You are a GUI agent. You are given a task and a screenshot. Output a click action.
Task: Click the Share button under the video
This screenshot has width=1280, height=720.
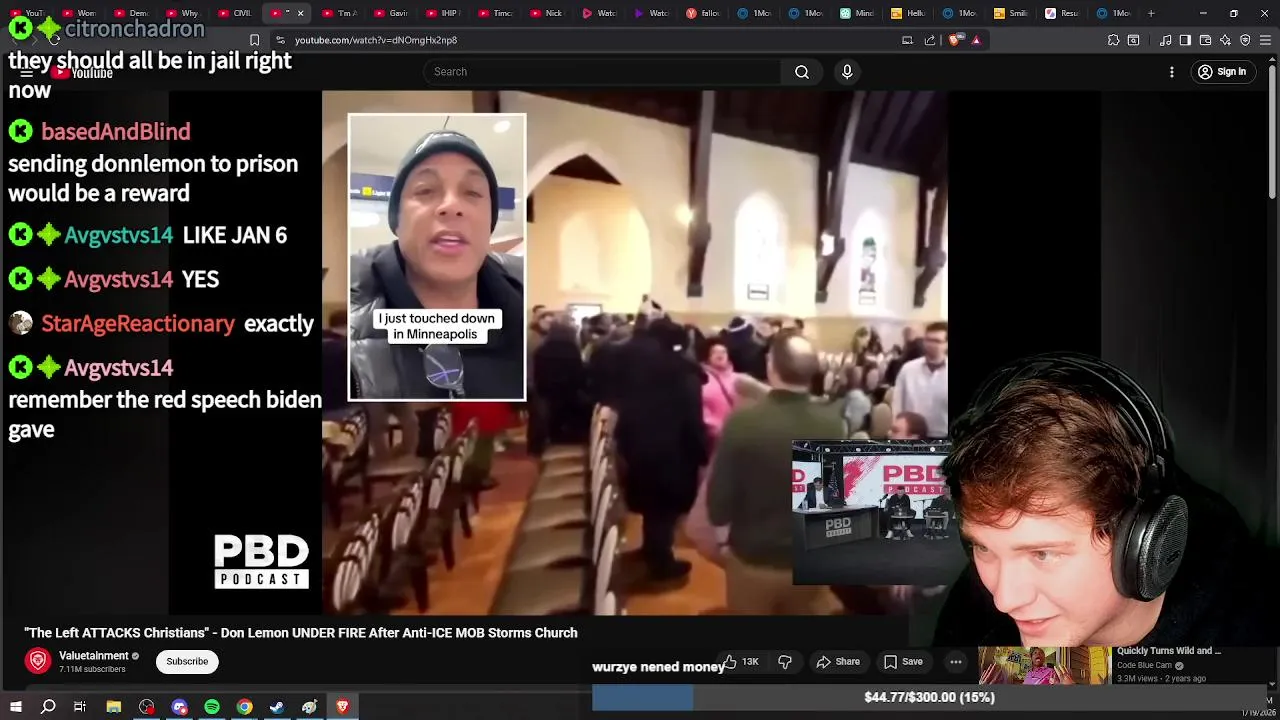(x=838, y=661)
